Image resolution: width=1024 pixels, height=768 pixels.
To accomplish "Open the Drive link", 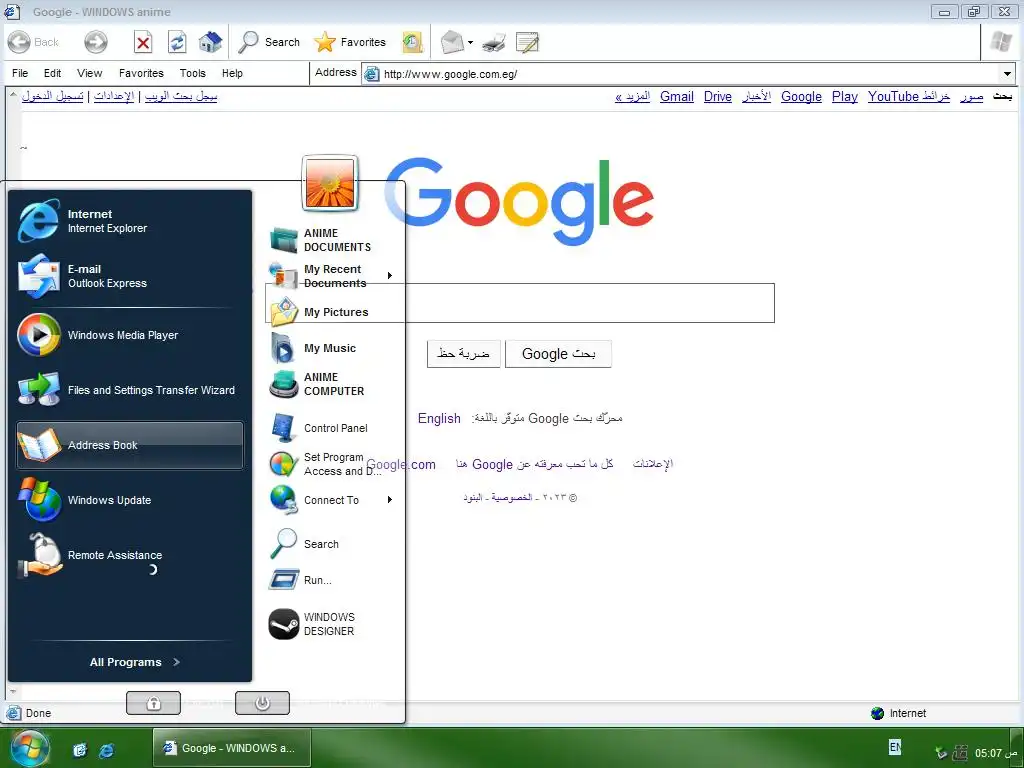I will coord(718,97).
